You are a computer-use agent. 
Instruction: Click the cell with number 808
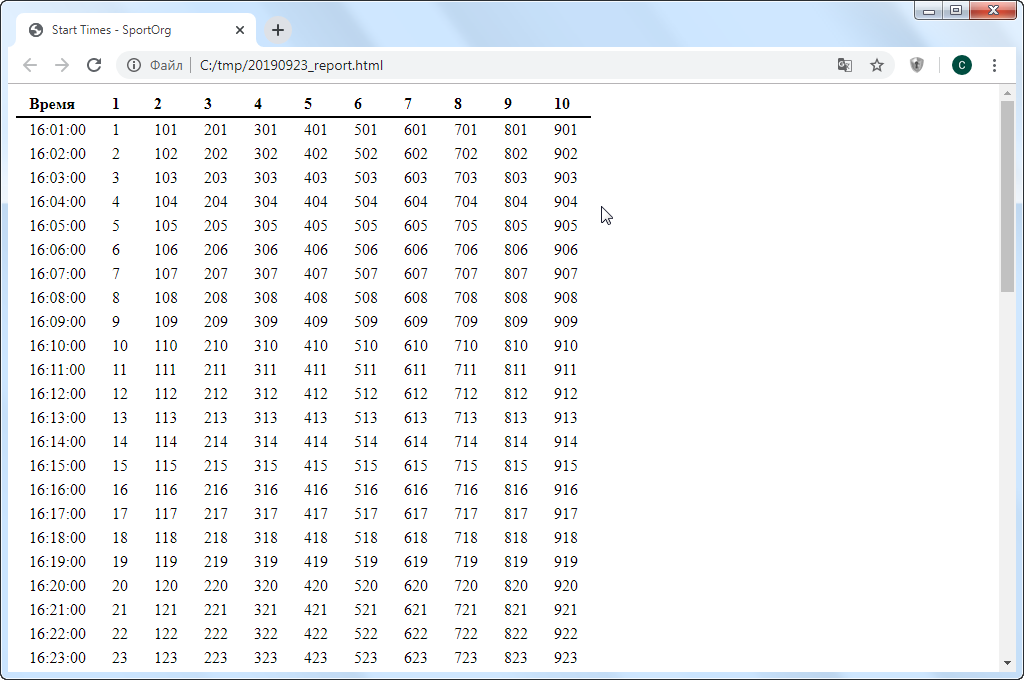coord(515,298)
